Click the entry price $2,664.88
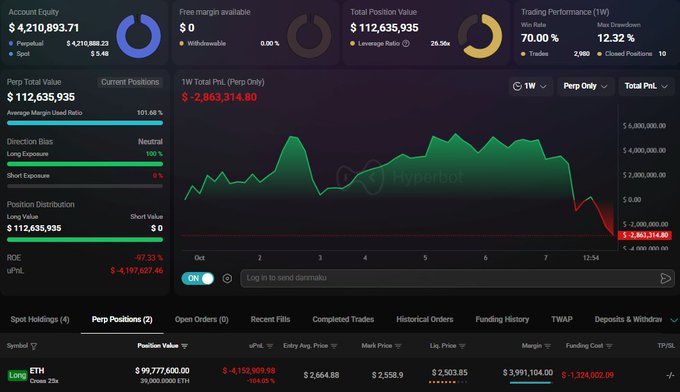Image resolution: width=680 pixels, height=392 pixels. click(x=321, y=375)
